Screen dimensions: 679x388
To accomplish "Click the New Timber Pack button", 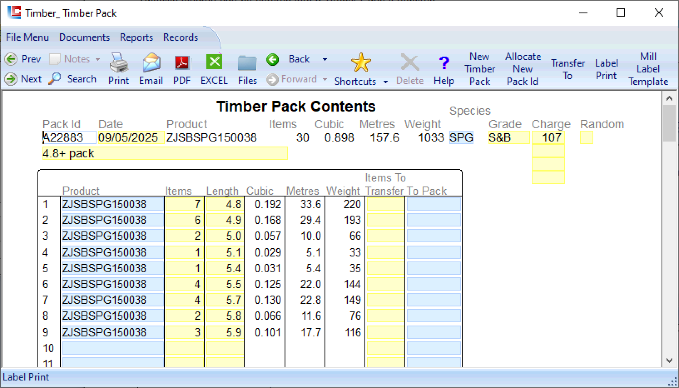I will coord(479,69).
